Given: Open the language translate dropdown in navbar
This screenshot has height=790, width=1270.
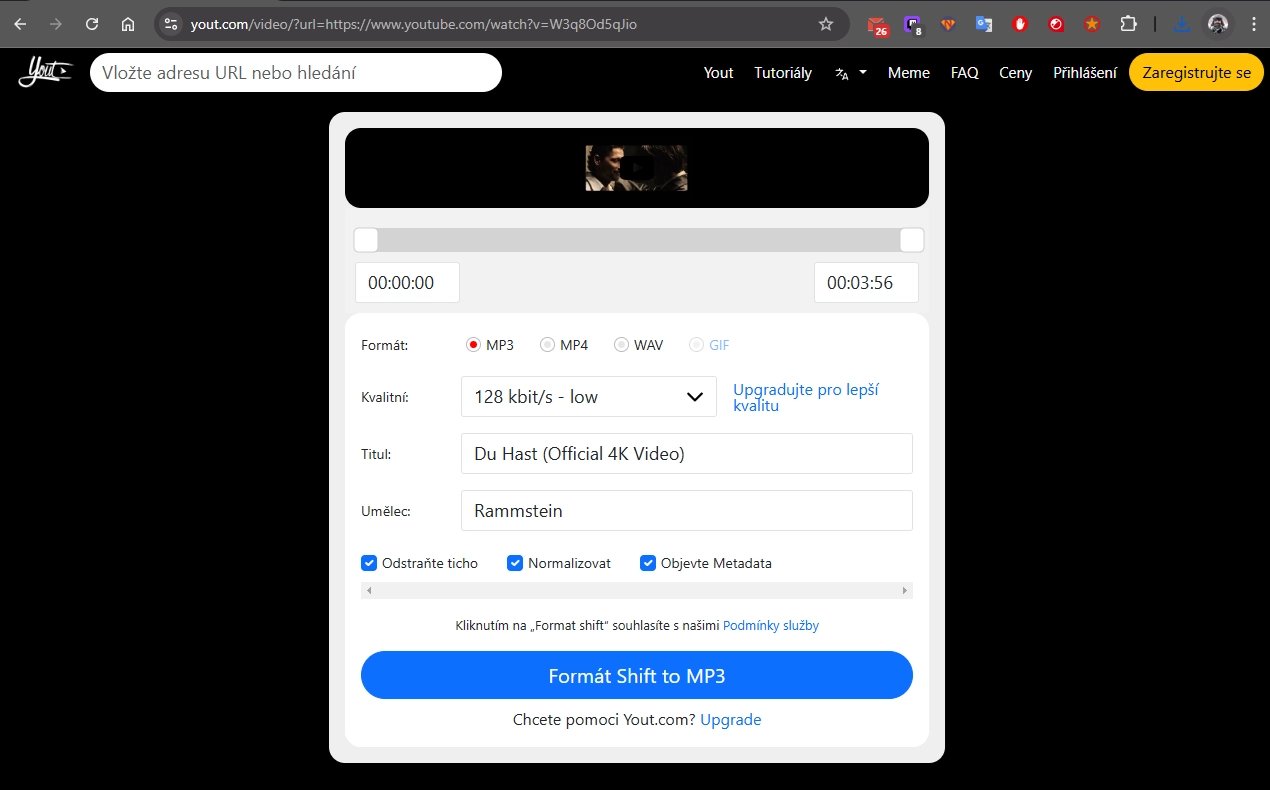Looking at the screenshot, I should pos(851,73).
